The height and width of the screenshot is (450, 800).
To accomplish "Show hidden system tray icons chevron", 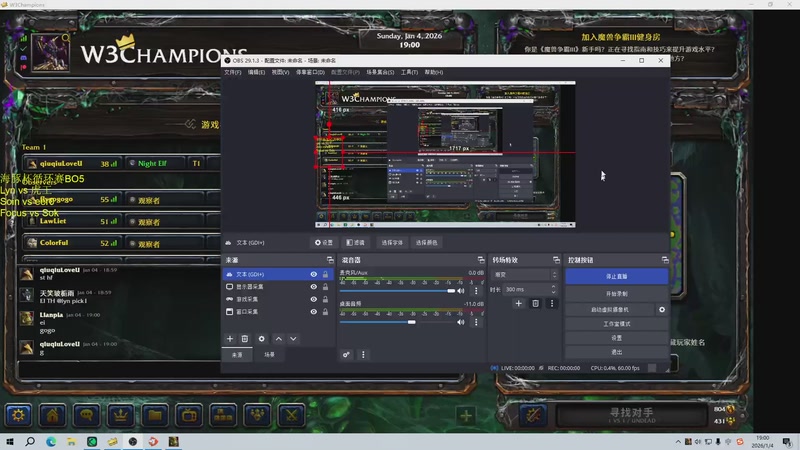I will click(678, 442).
